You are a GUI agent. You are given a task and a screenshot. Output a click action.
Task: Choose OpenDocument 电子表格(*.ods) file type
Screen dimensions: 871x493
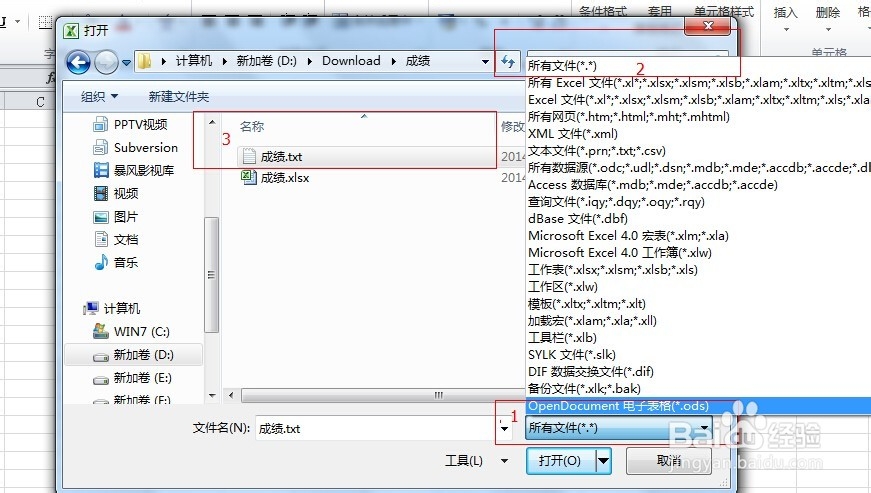pyautogui.click(x=698, y=406)
